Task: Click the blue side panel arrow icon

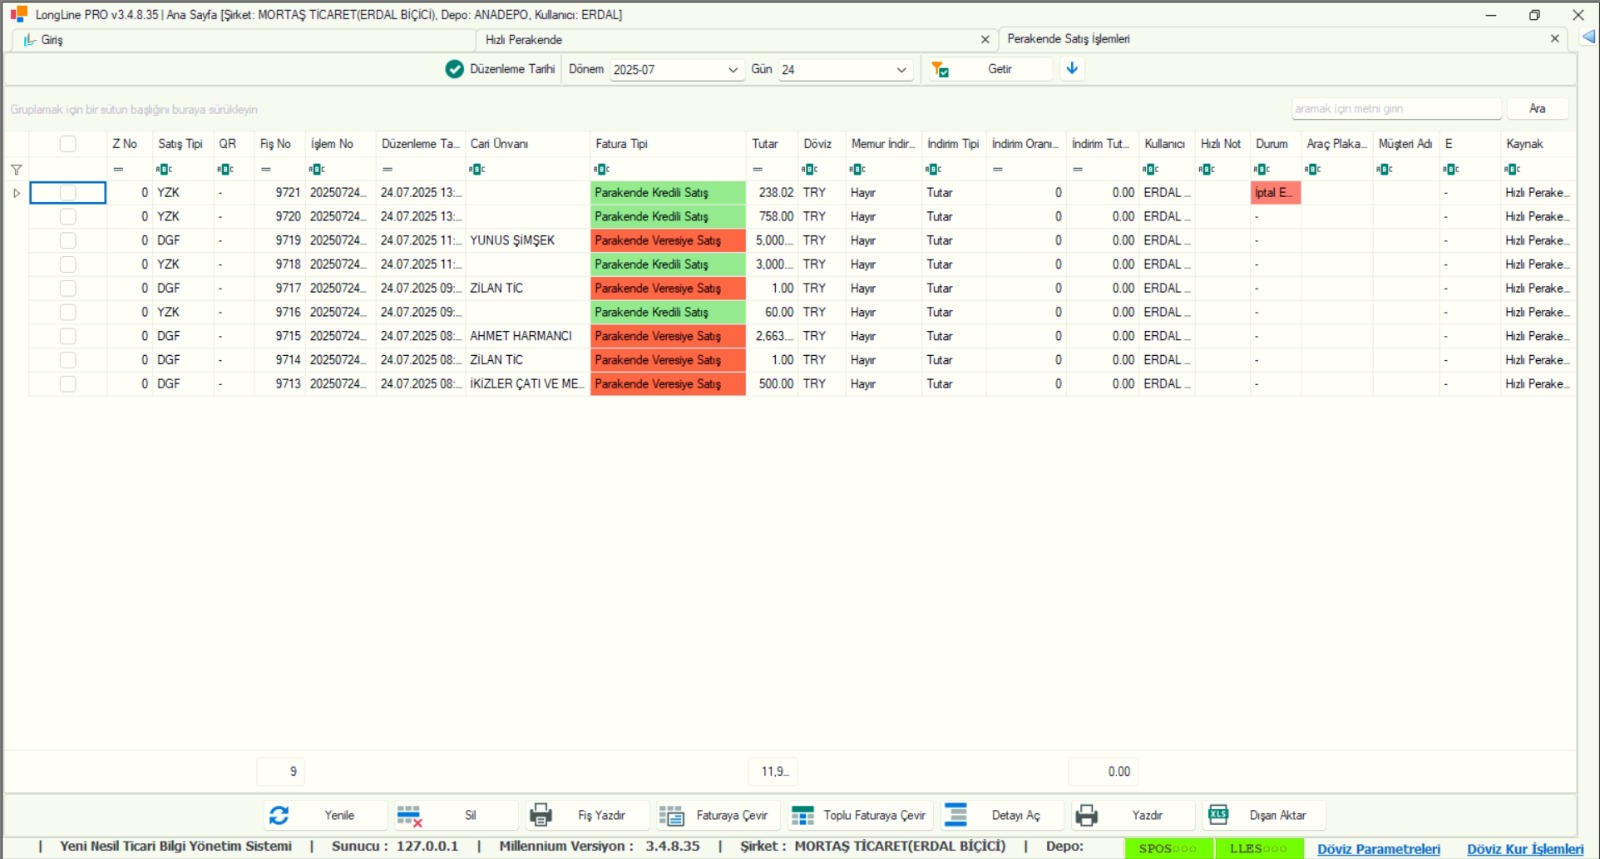Action: point(1589,37)
